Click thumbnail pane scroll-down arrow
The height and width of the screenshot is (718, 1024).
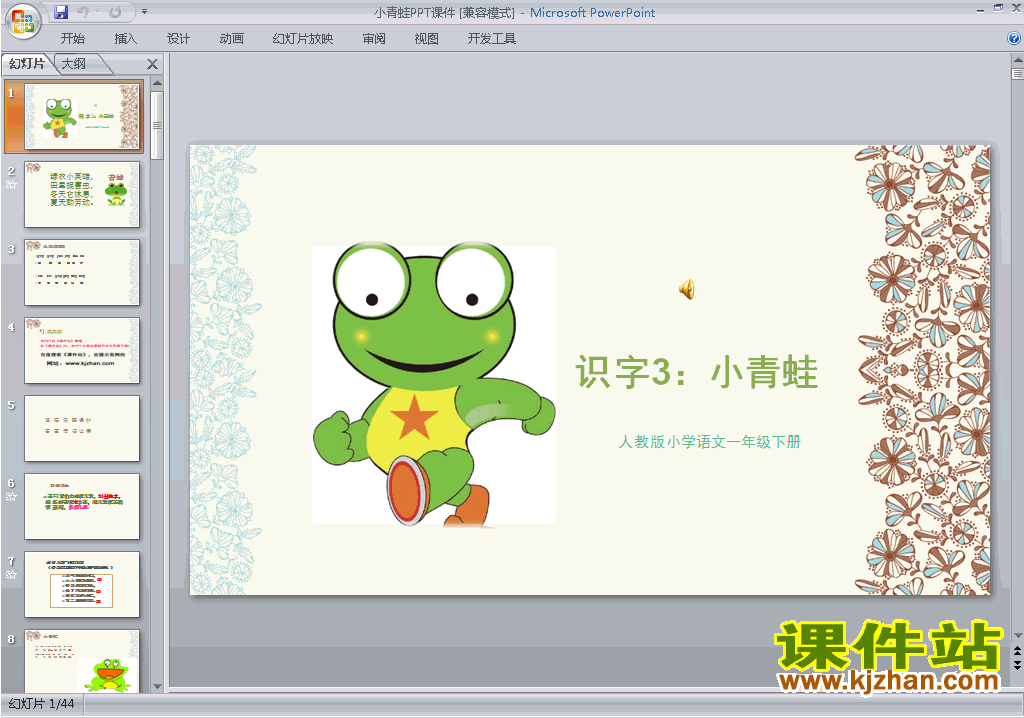point(157,687)
